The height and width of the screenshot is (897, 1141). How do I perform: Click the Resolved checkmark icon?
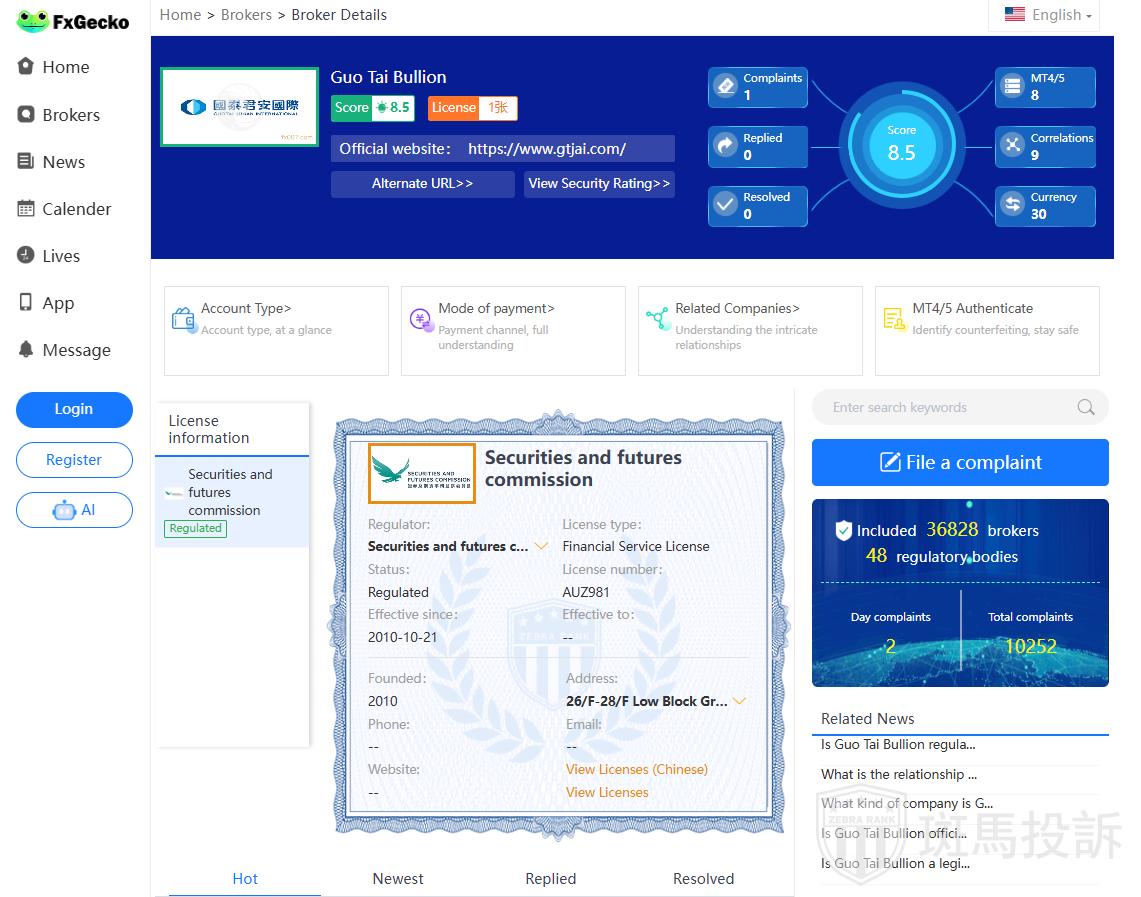point(725,205)
